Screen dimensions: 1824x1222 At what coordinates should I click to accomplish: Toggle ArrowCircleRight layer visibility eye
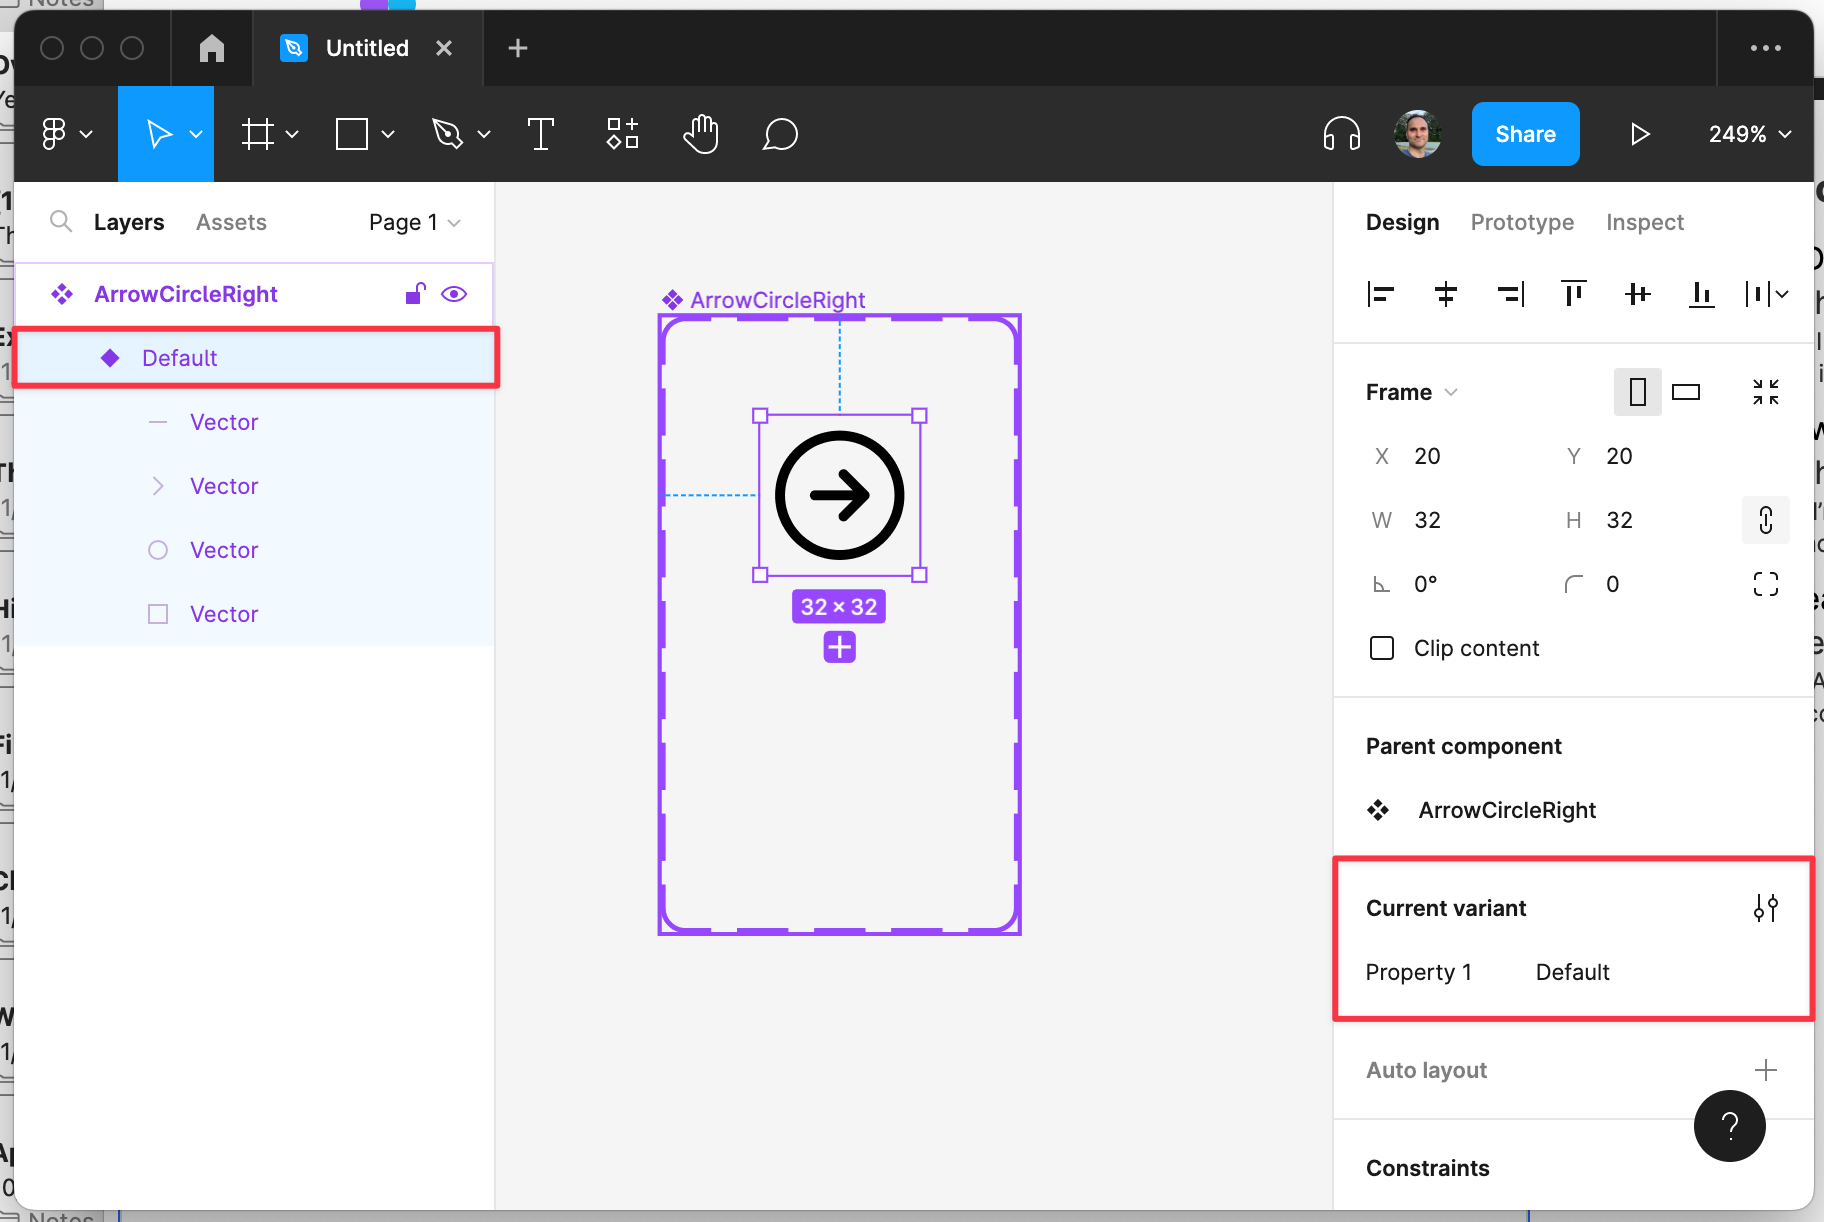(x=454, y=294)
